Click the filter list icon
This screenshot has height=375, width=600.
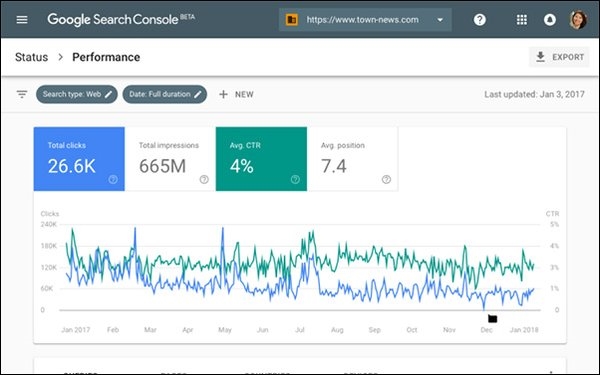coord(22,94)
